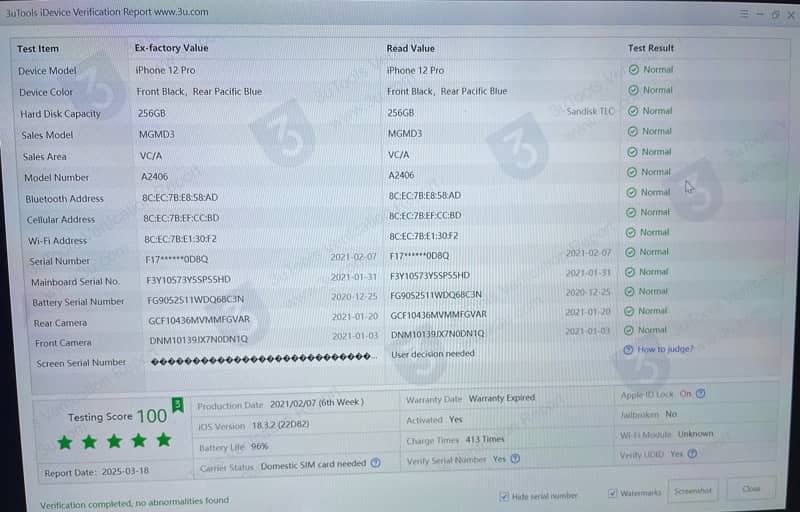
Task: Click Battery Life 96% value
Action: 259,446
